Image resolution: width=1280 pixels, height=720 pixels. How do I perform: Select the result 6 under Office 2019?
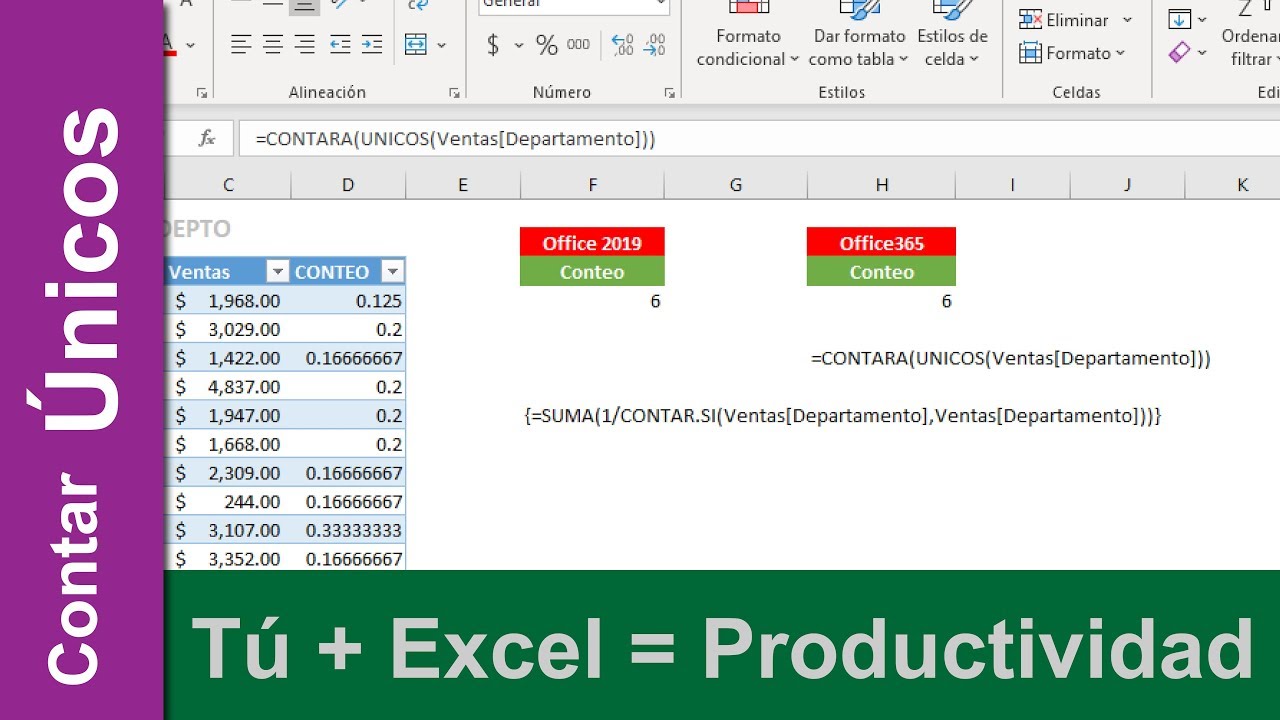click(x=592, y=301)
